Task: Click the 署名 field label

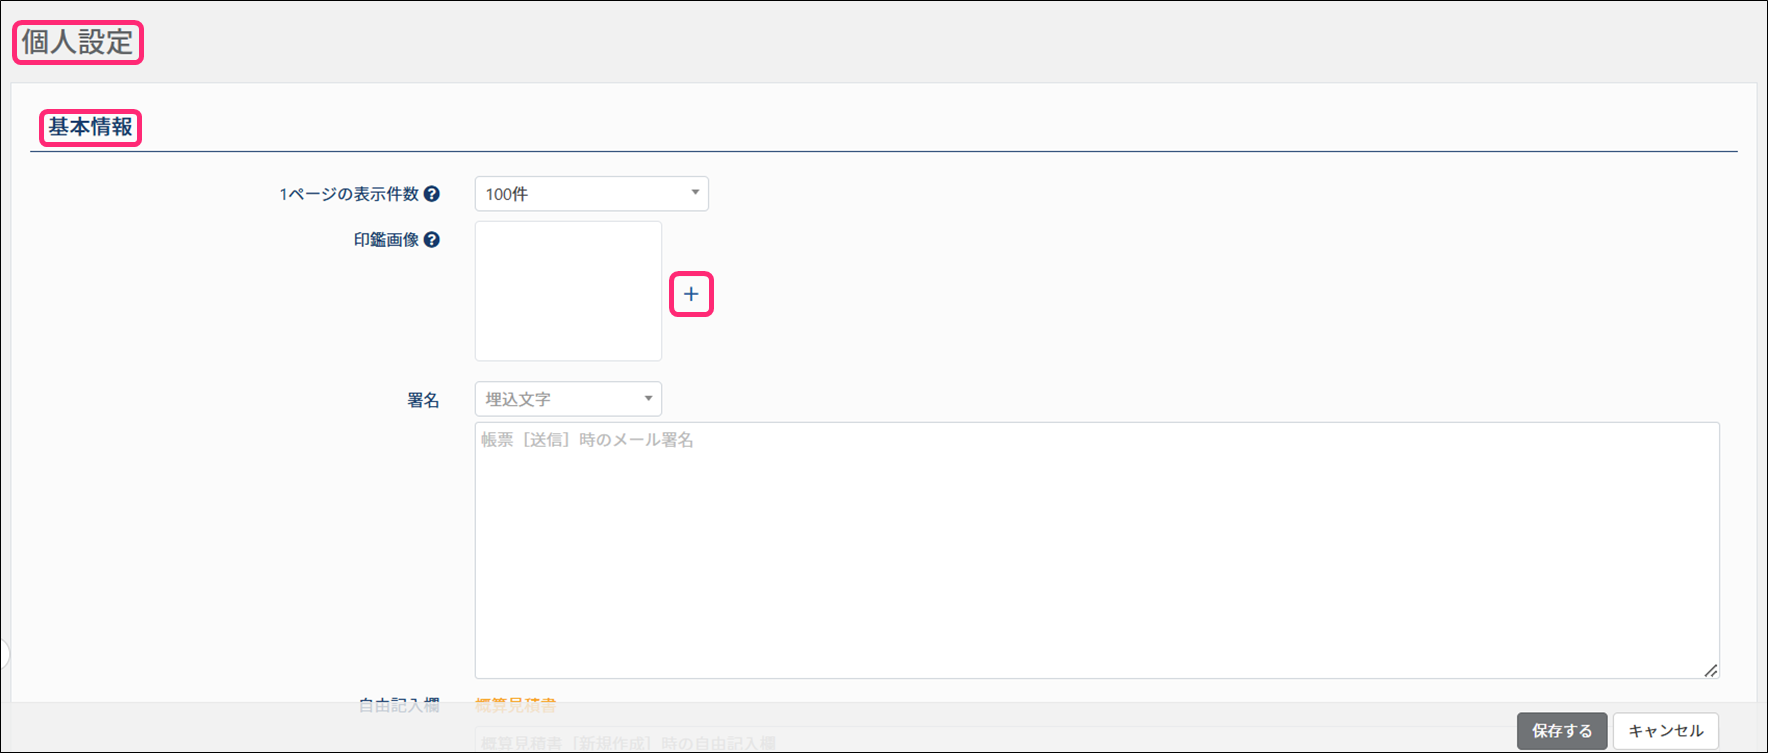Action: click(423, 400)
